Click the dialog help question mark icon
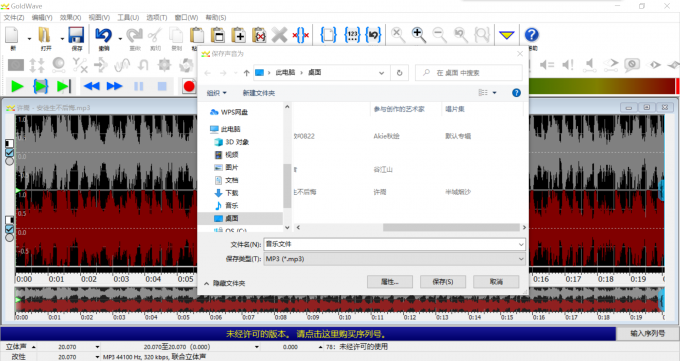Viewport: 680px width, 361px height. click(516, 93)
